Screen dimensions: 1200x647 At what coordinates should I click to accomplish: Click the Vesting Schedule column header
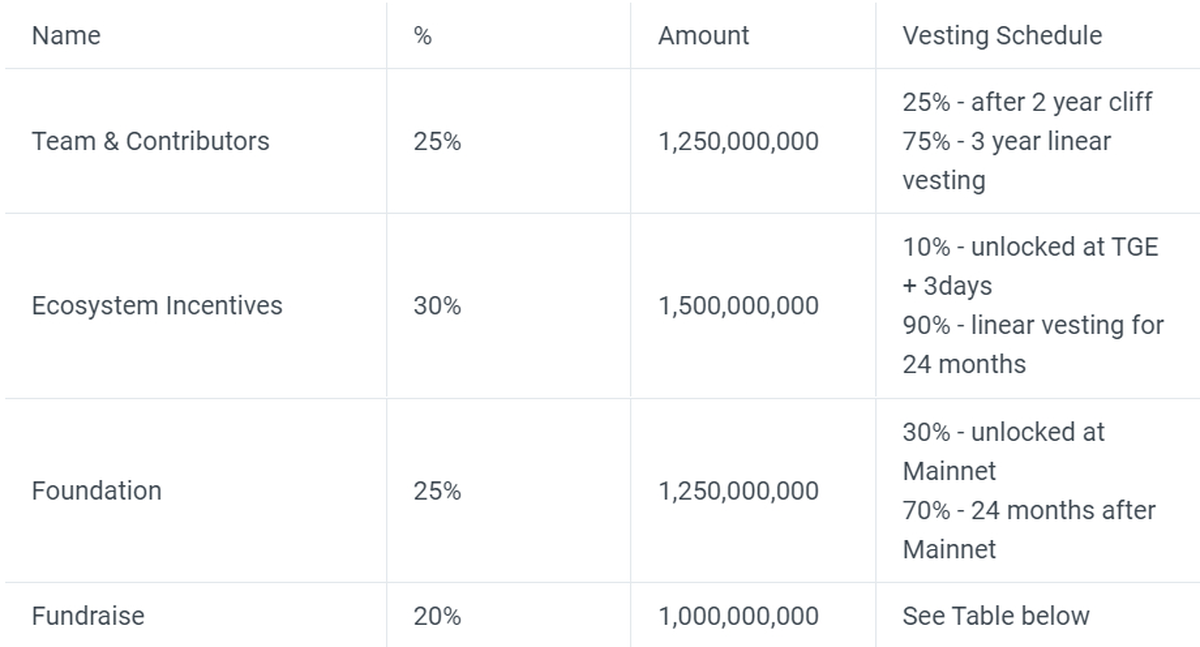pyautogui.click(x=1002, y=36)
